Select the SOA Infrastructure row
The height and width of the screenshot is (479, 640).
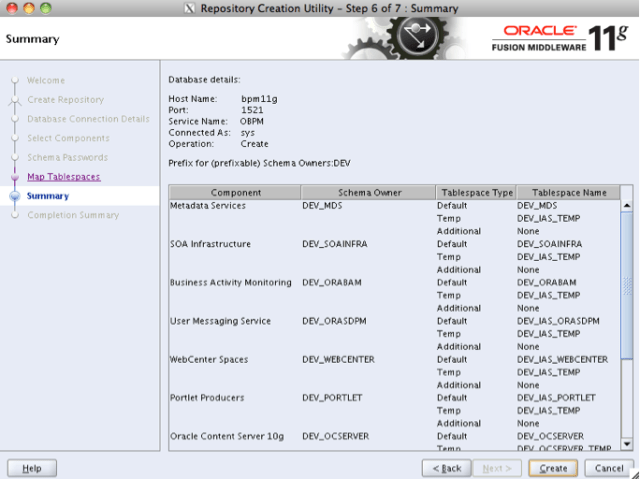coord(211,244)
